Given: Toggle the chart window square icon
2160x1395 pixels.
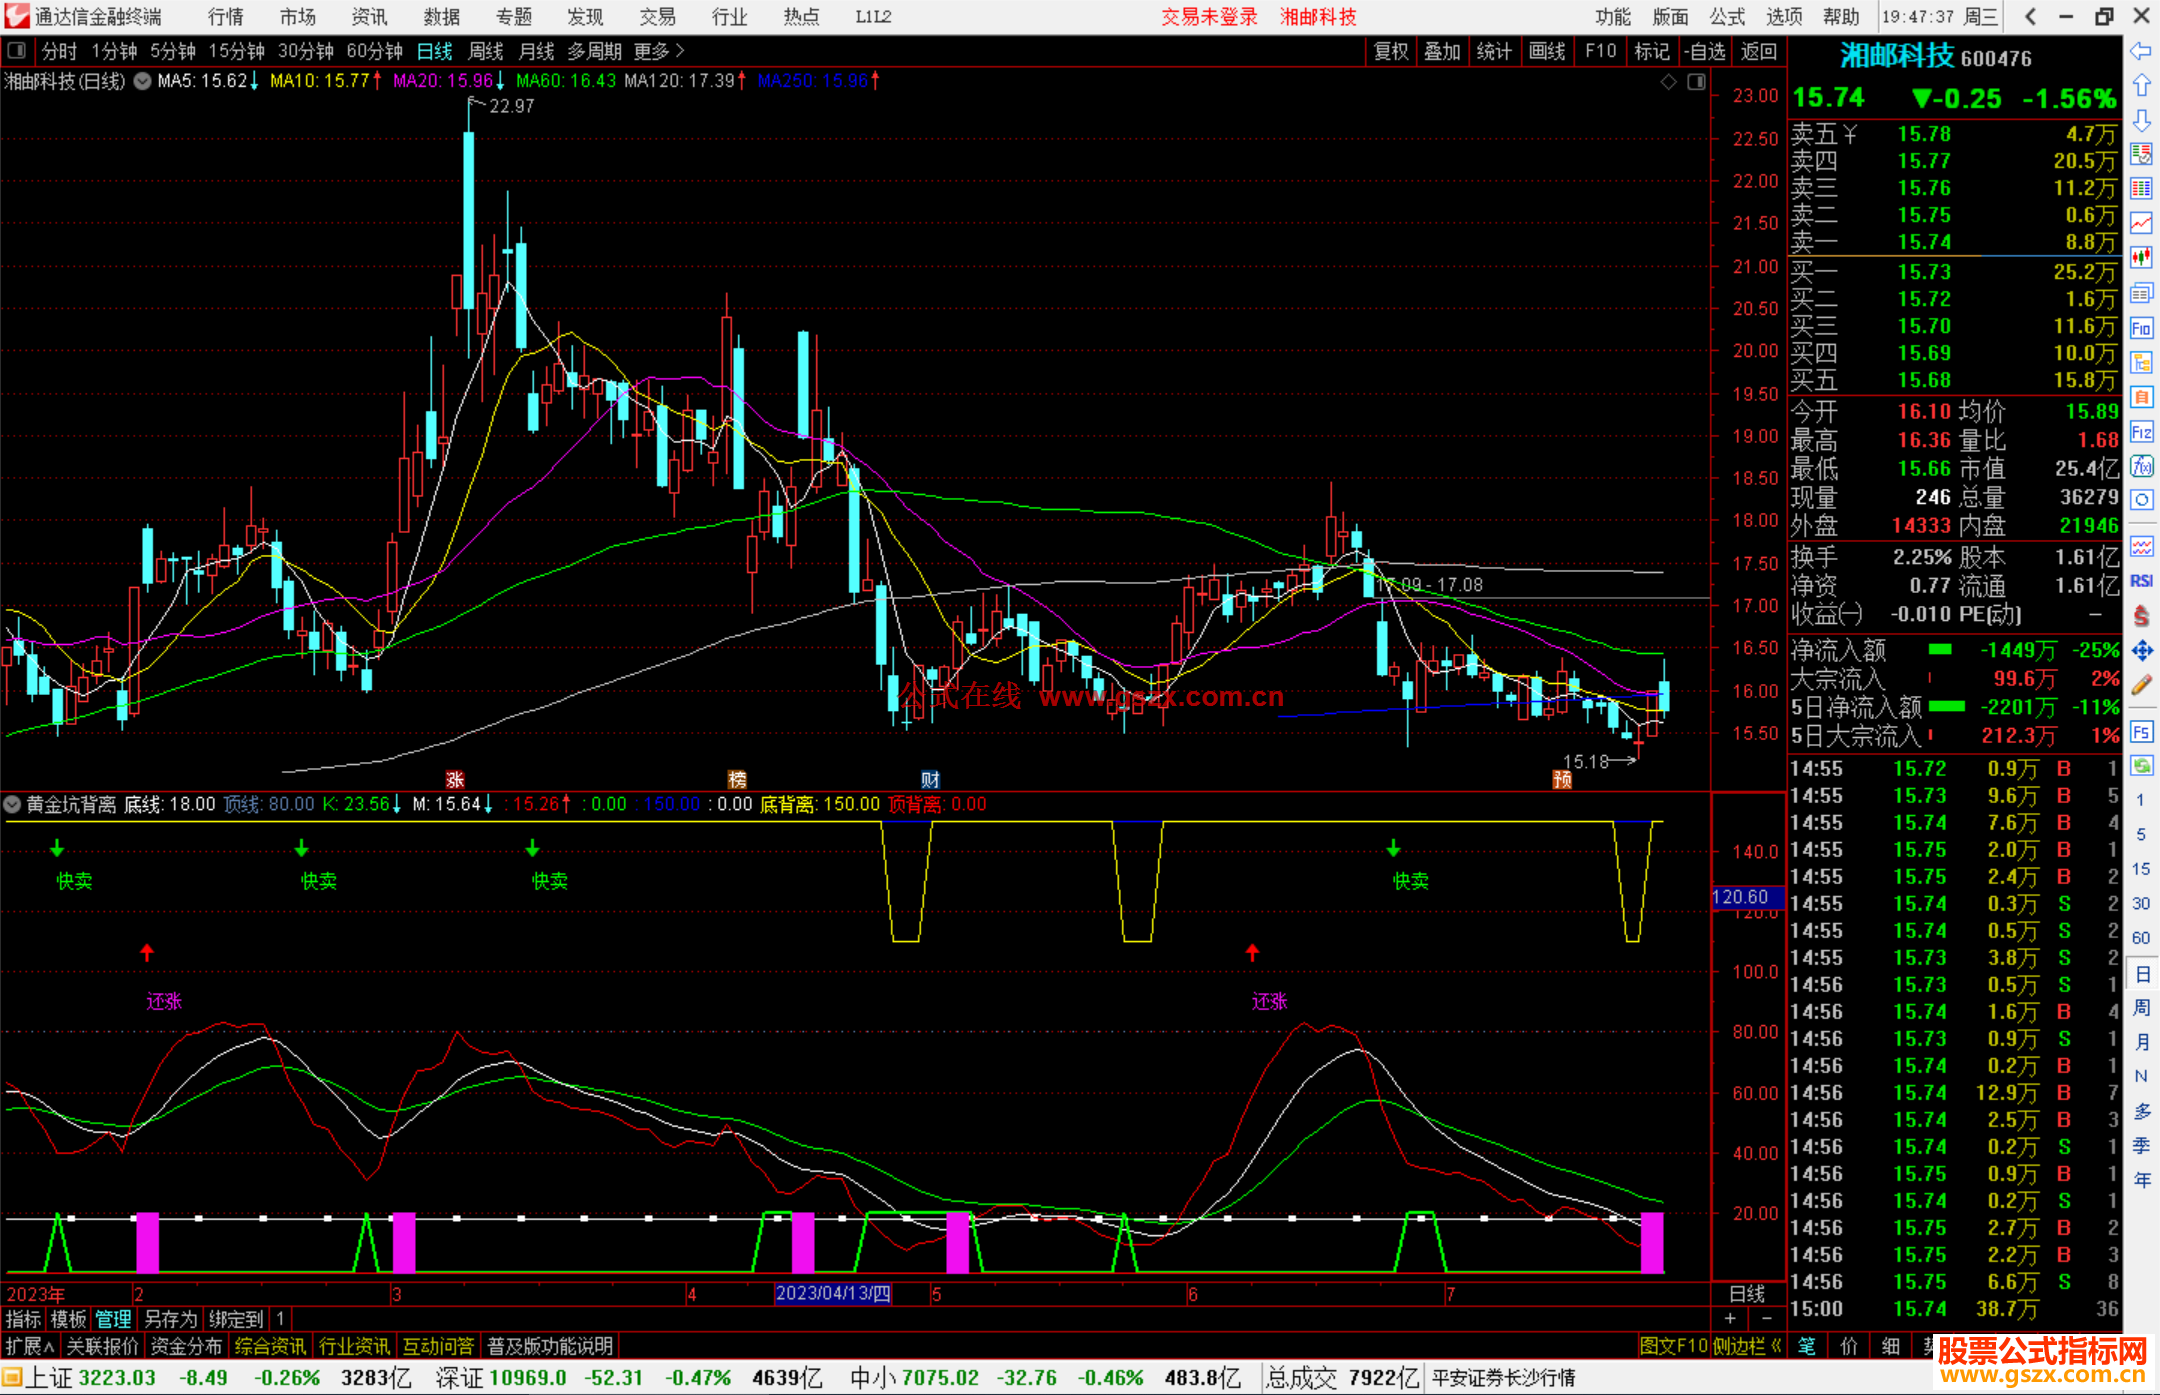Looking at the screenshot, I should coord(1696,82).
